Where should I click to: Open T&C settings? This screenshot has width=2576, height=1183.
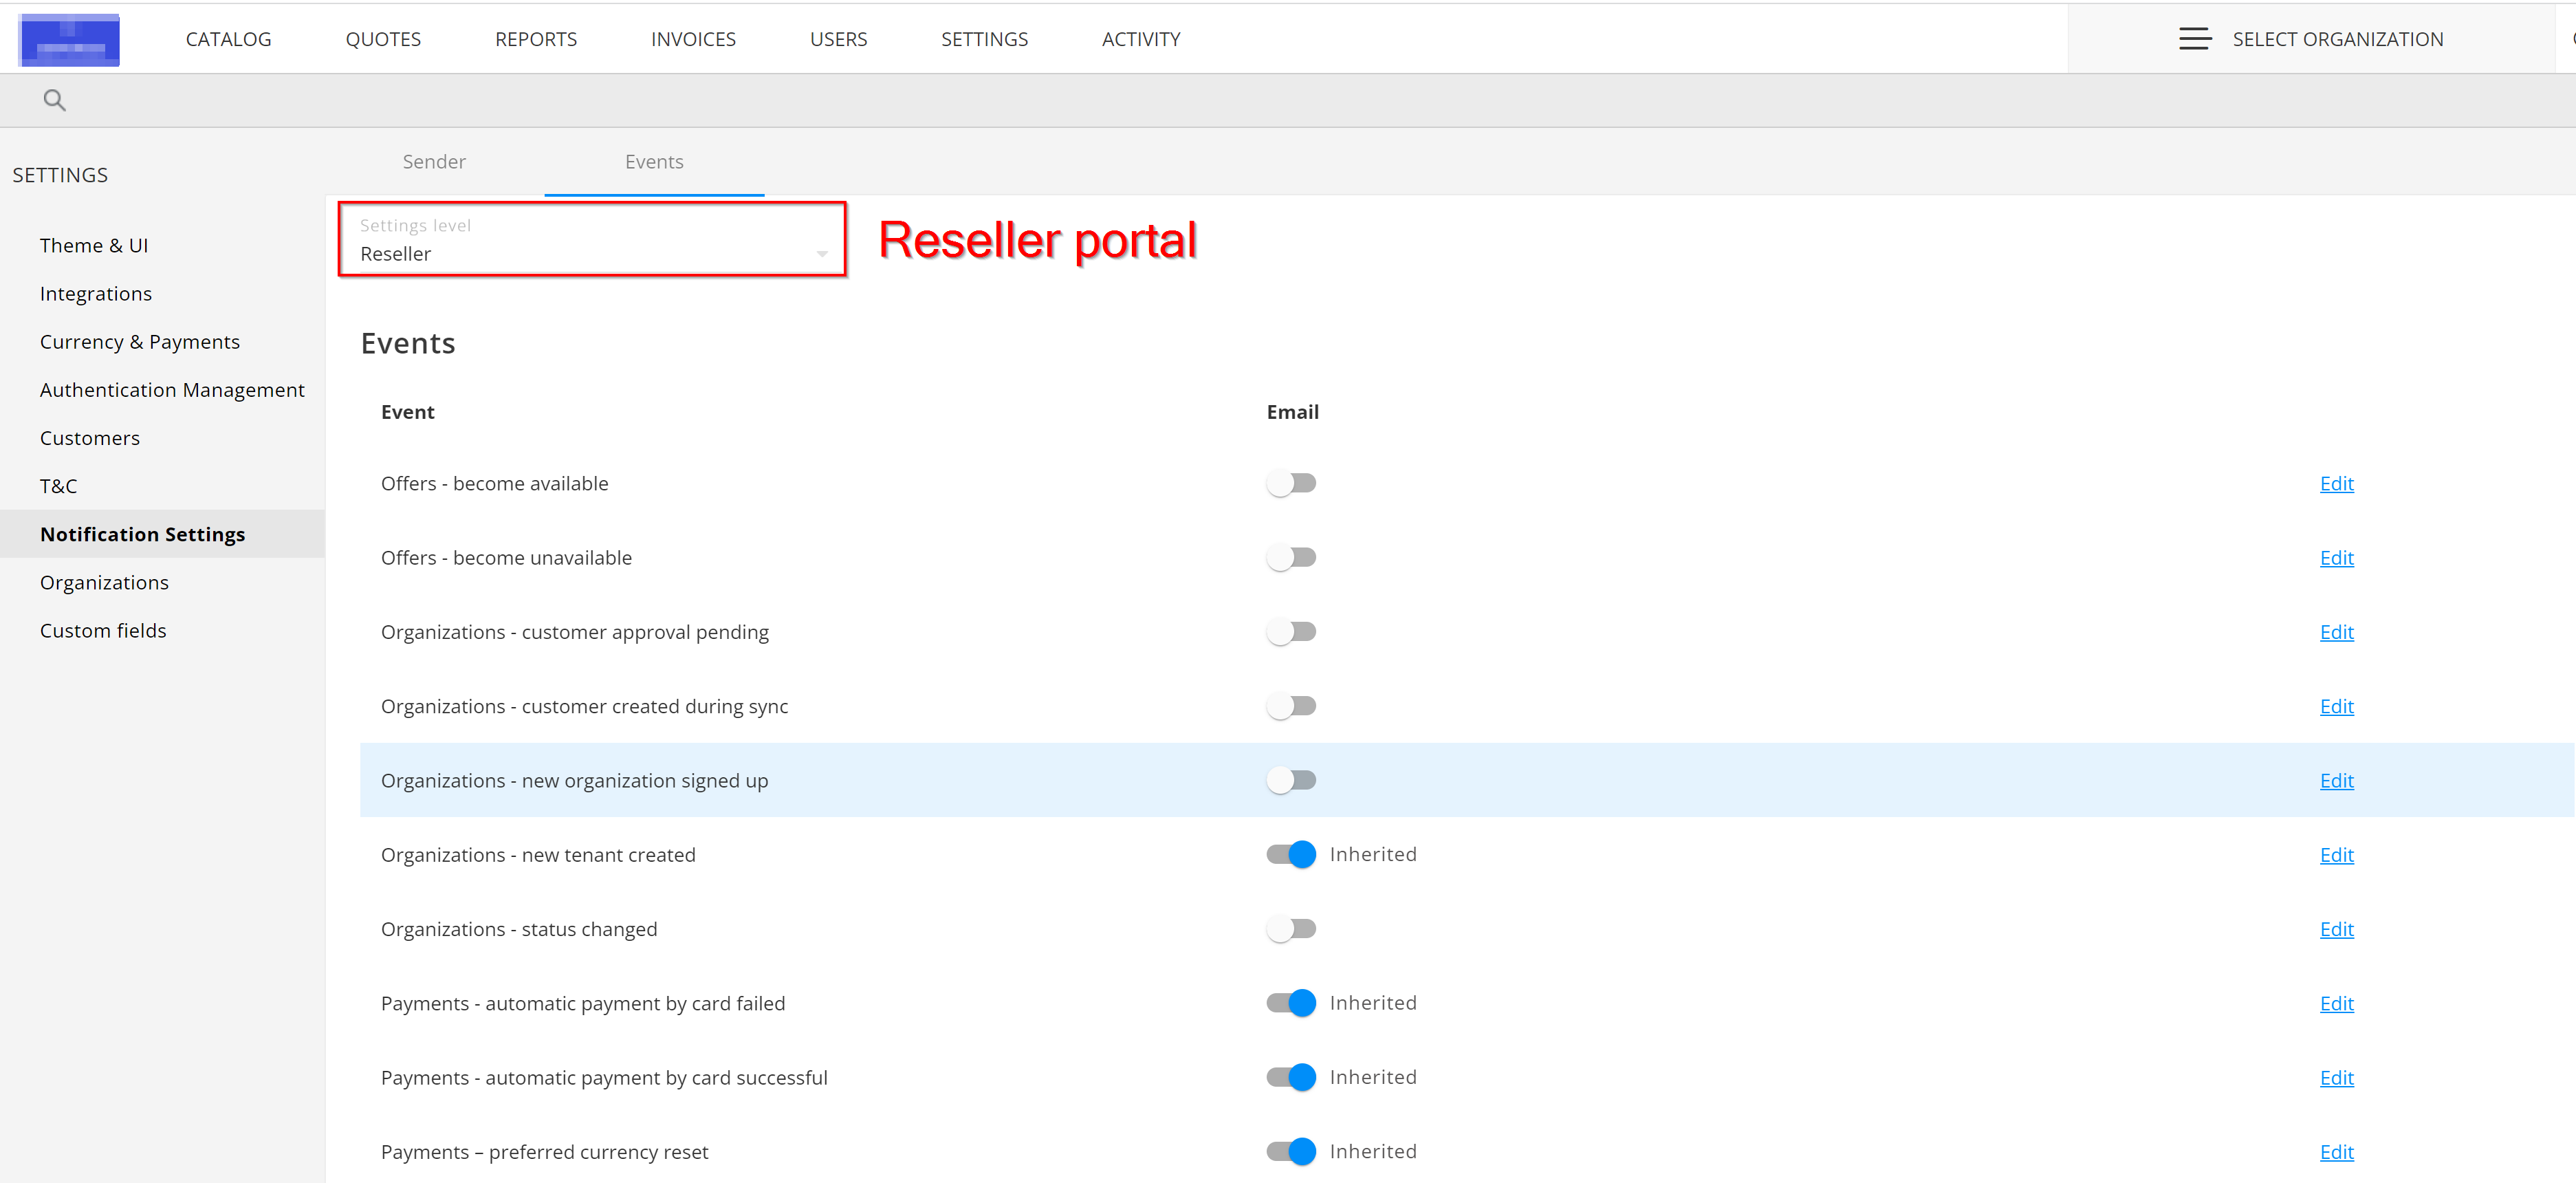[58, 486]
